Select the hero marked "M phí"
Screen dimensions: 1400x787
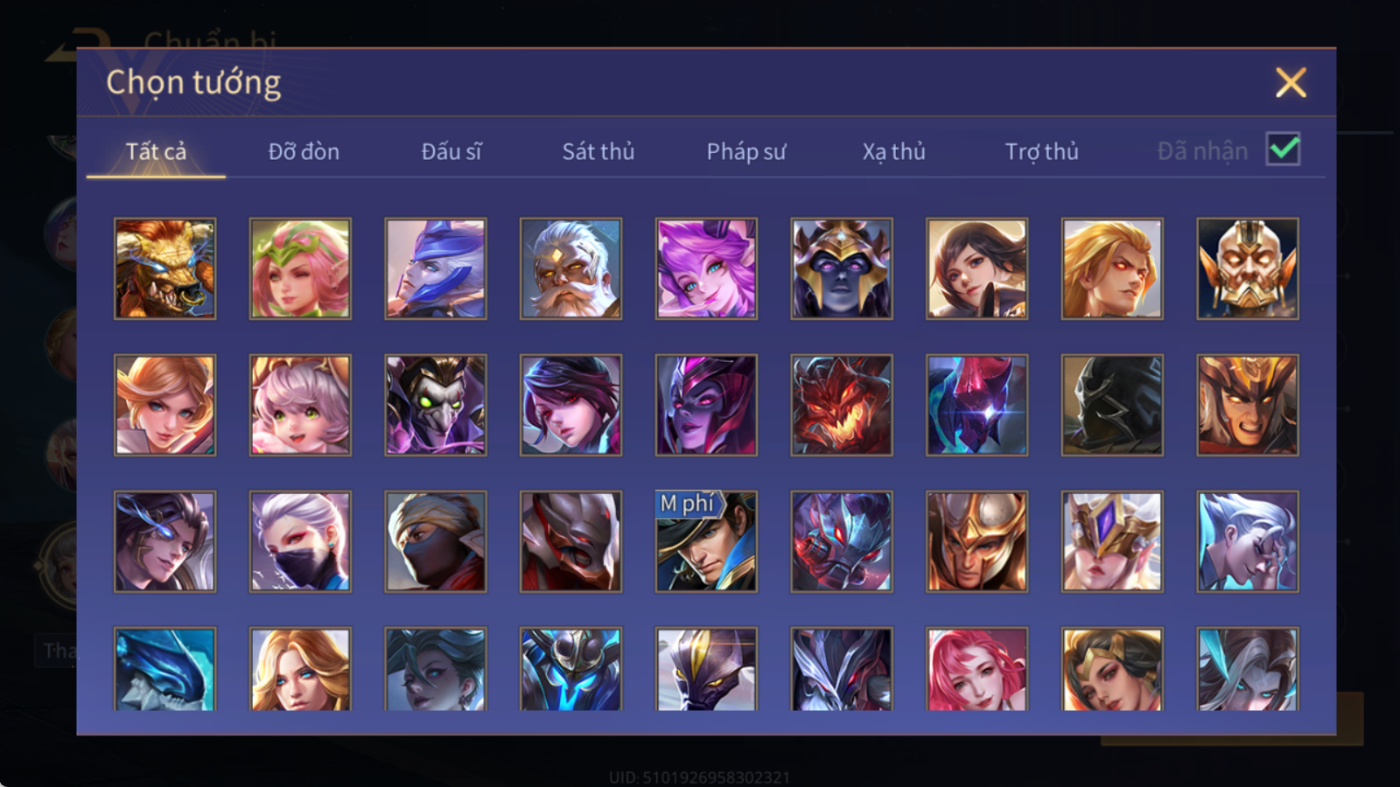[x=706, y=541]
